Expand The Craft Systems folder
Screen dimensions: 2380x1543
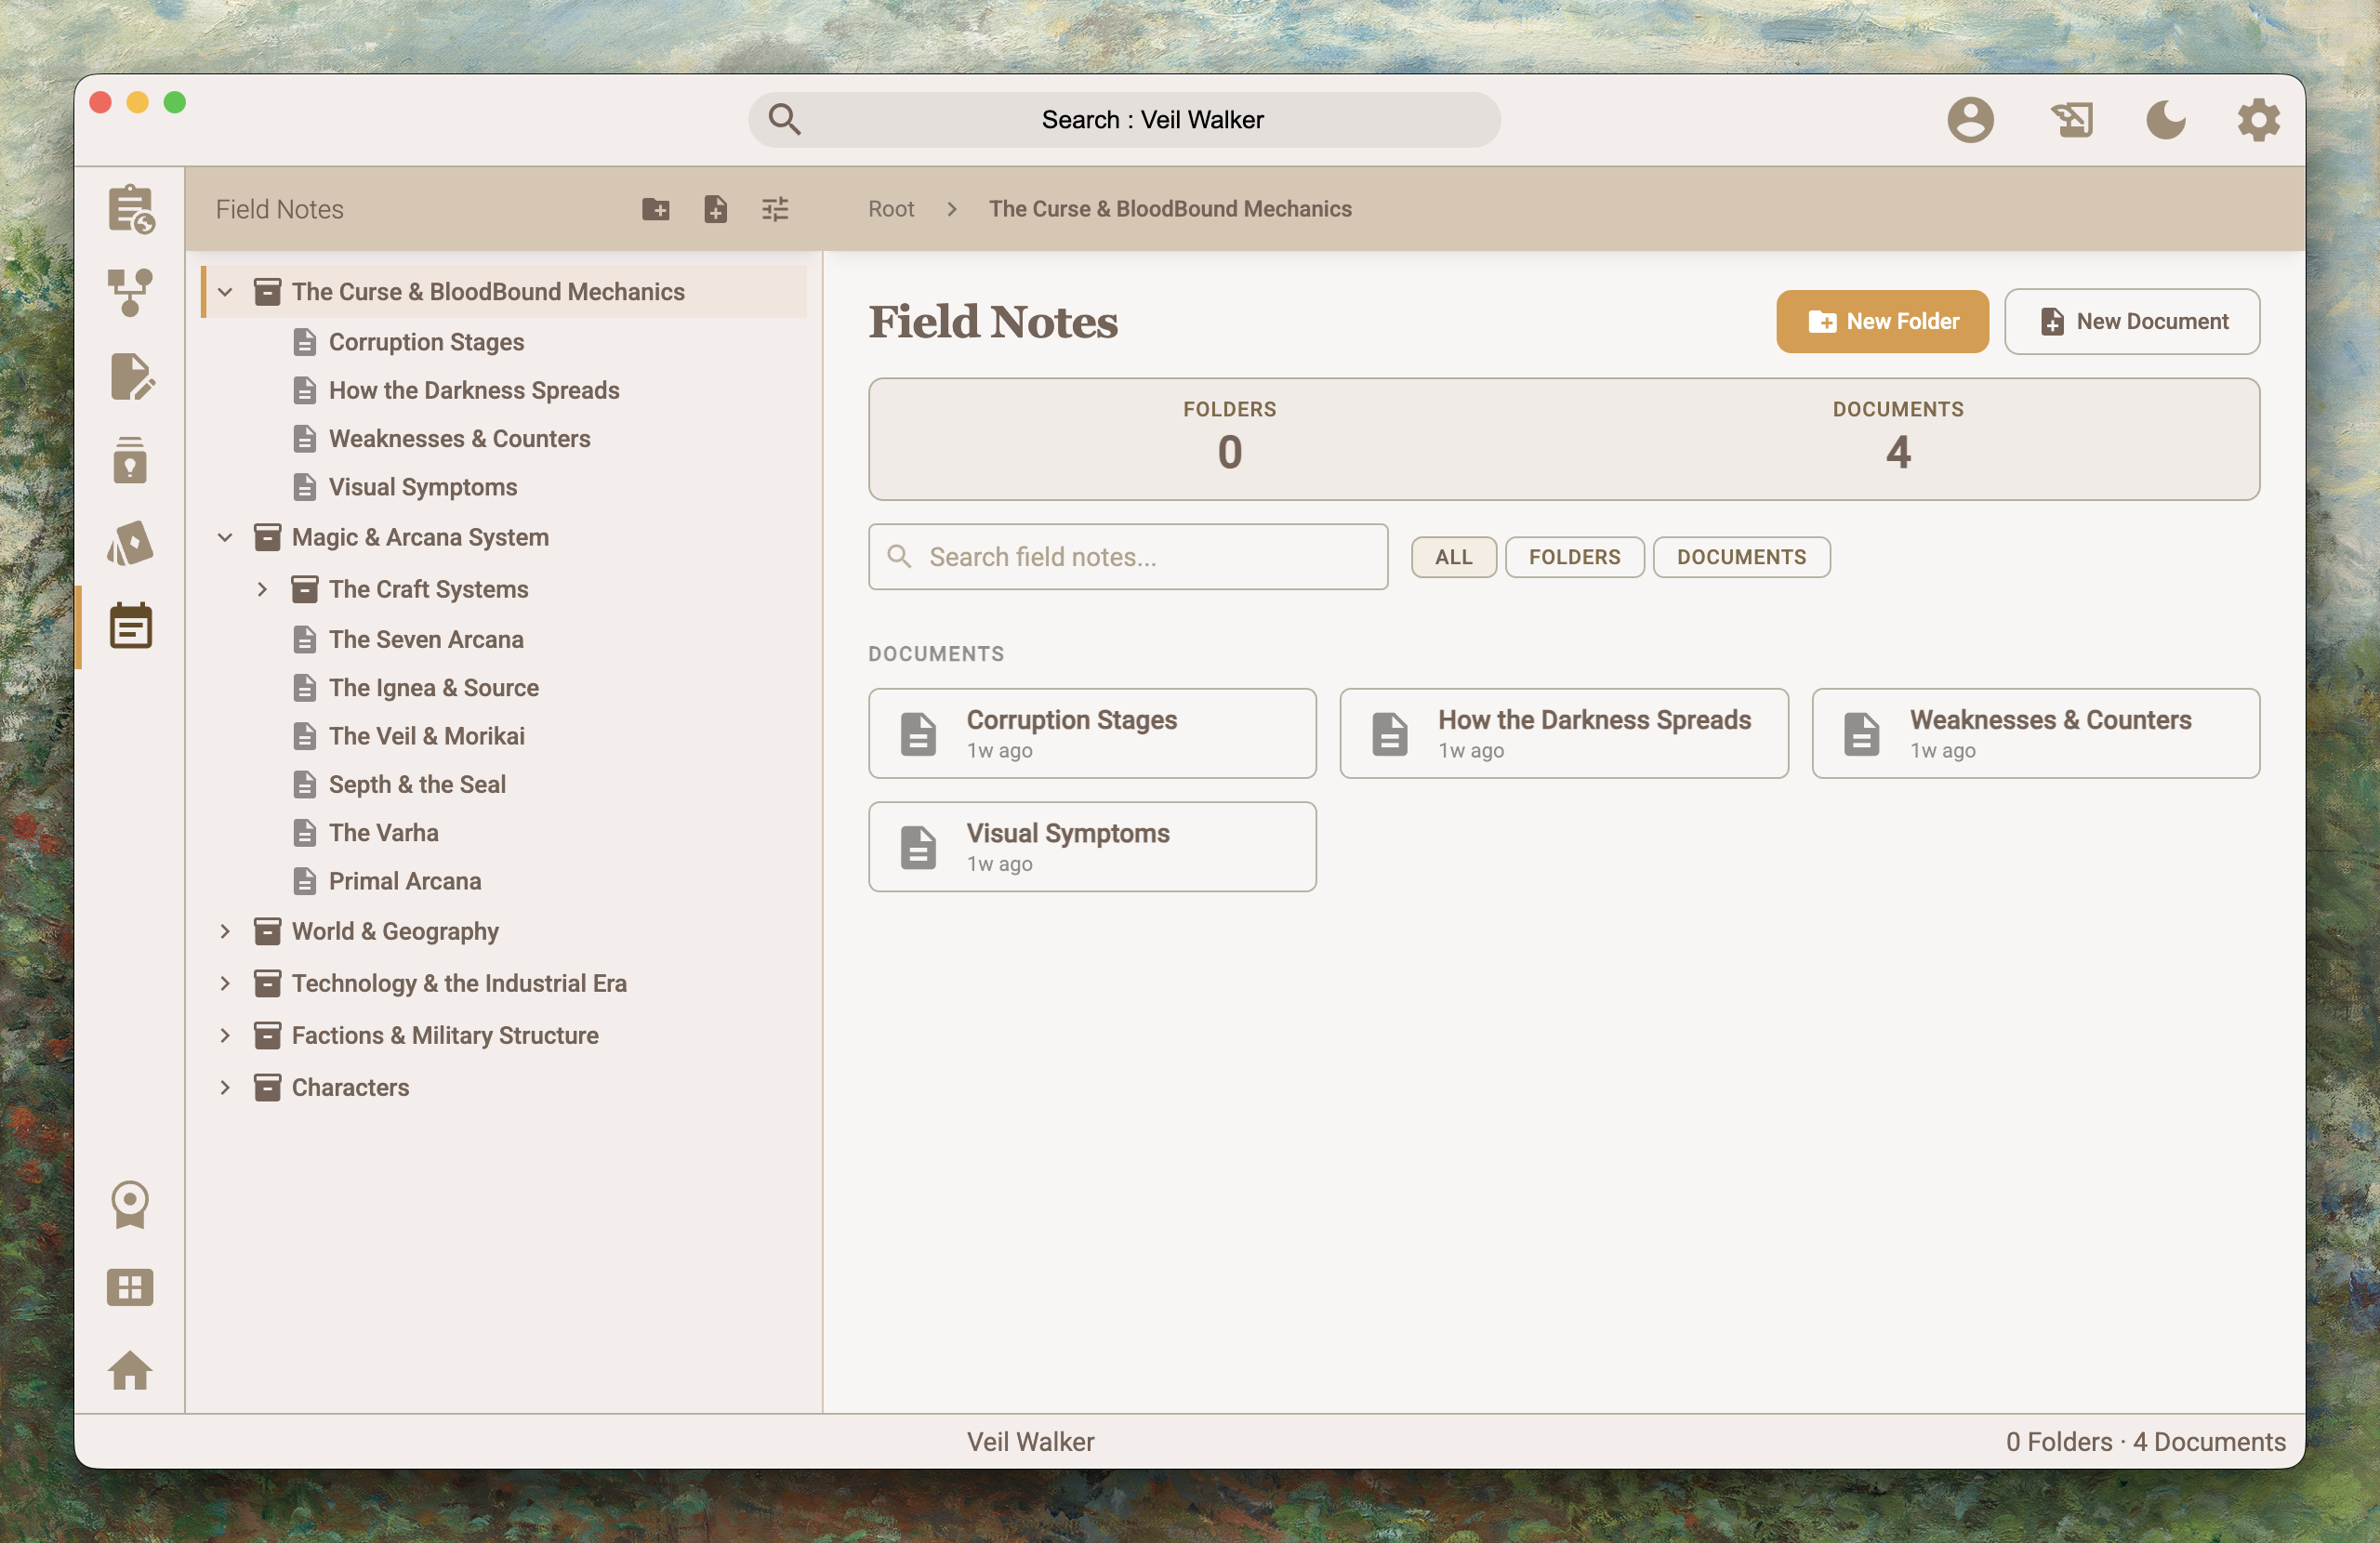pyautogui.click(x=262, y=589)
